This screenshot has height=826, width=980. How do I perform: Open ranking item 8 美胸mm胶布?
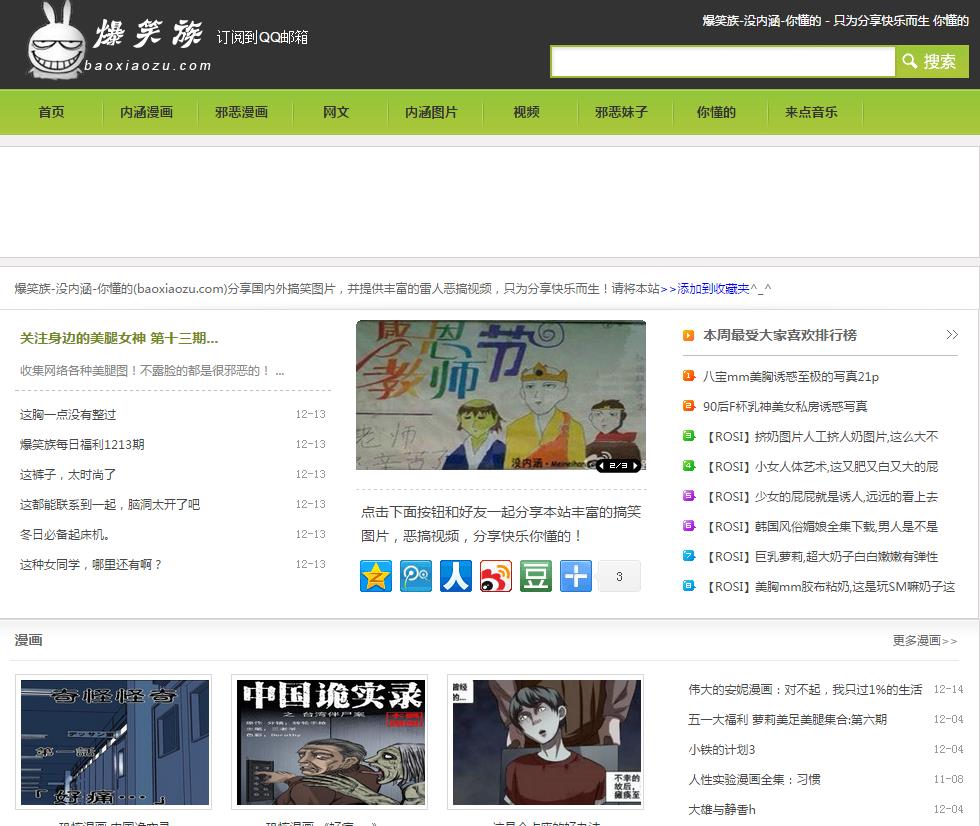pyautogui.click(x=829, y=587)
